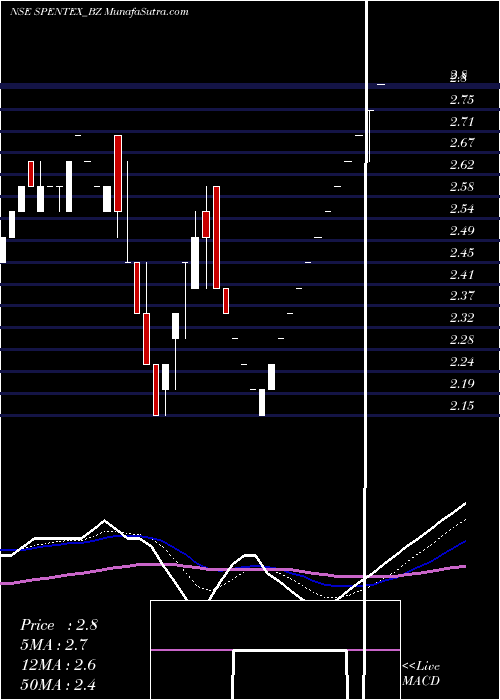The height and width of the screenshot is (700, 500).
Task: Click the 12MA : 2.6 readout
Action: (x=58, y=664)
